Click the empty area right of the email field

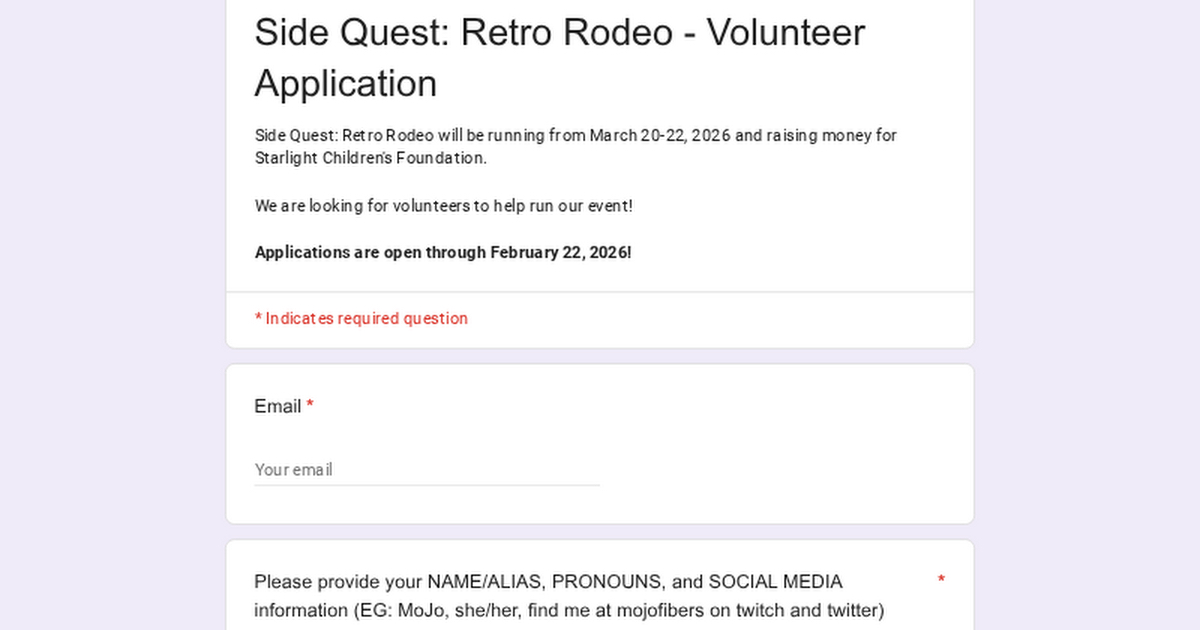780,470
